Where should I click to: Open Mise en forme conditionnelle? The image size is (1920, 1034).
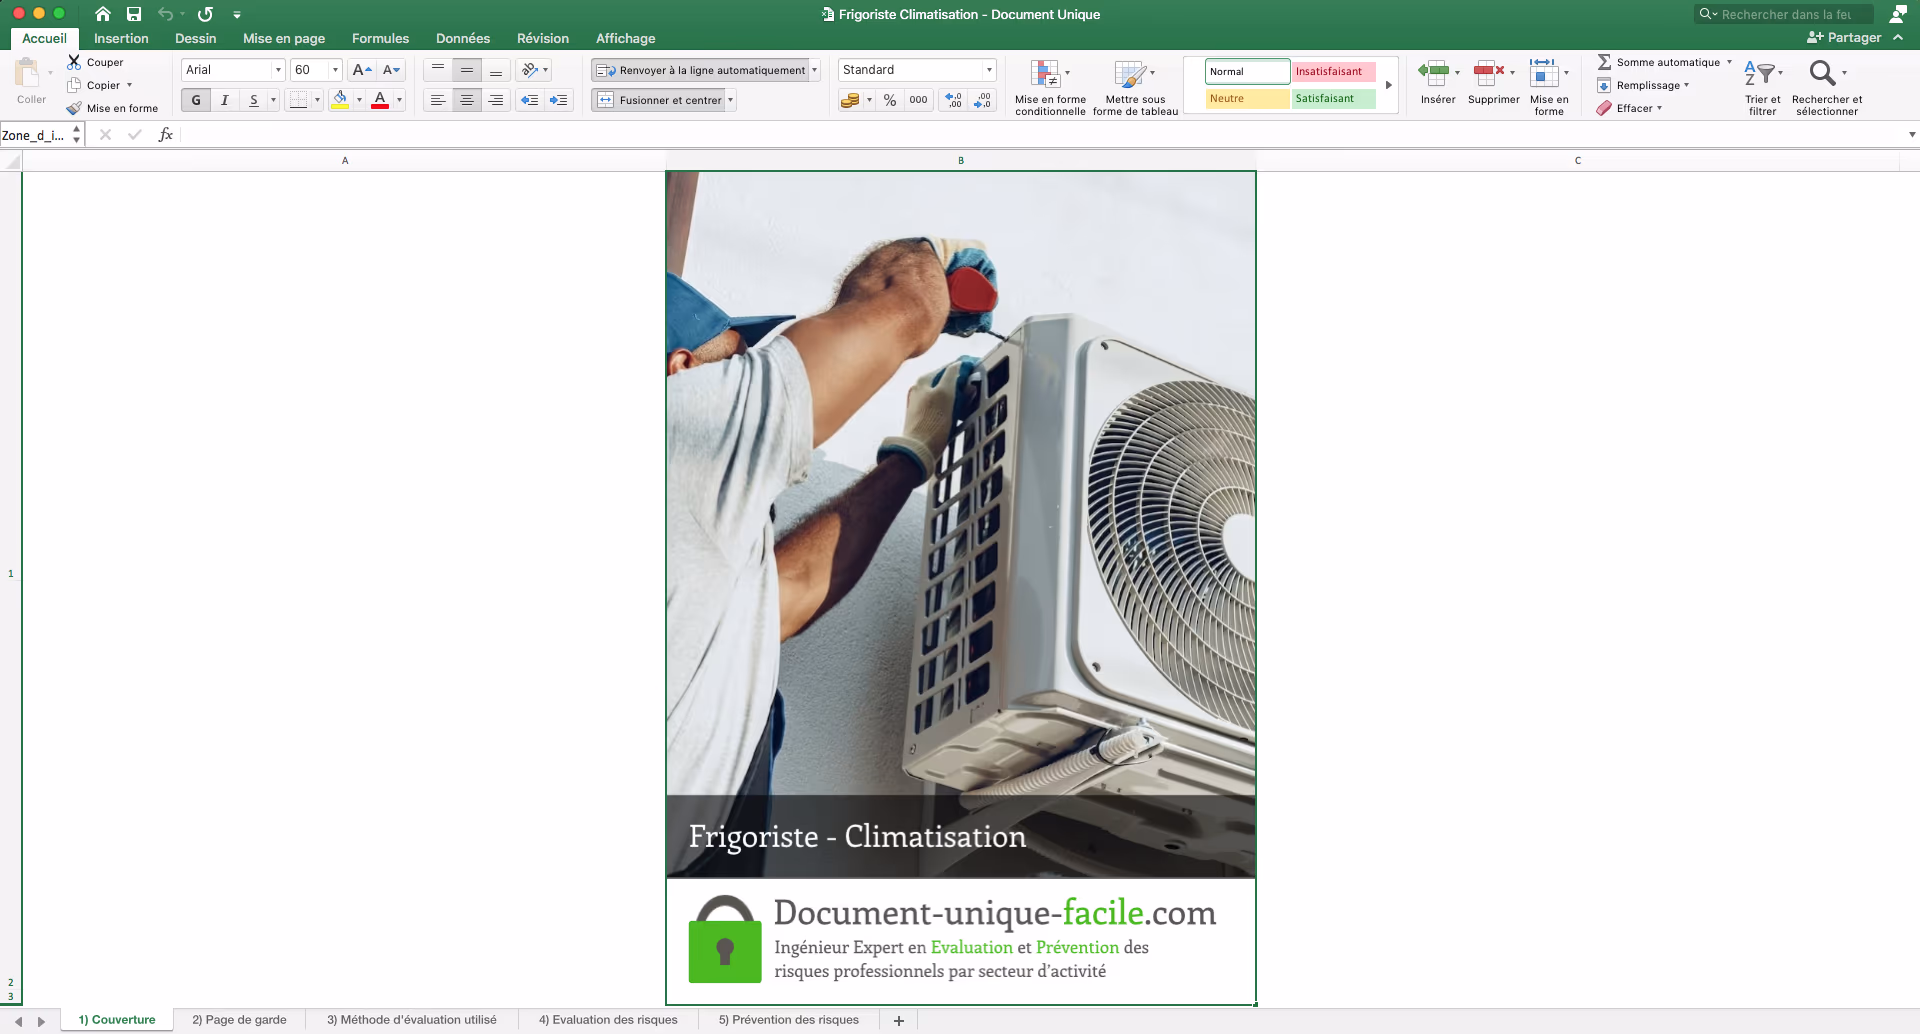pos(1050,87)
